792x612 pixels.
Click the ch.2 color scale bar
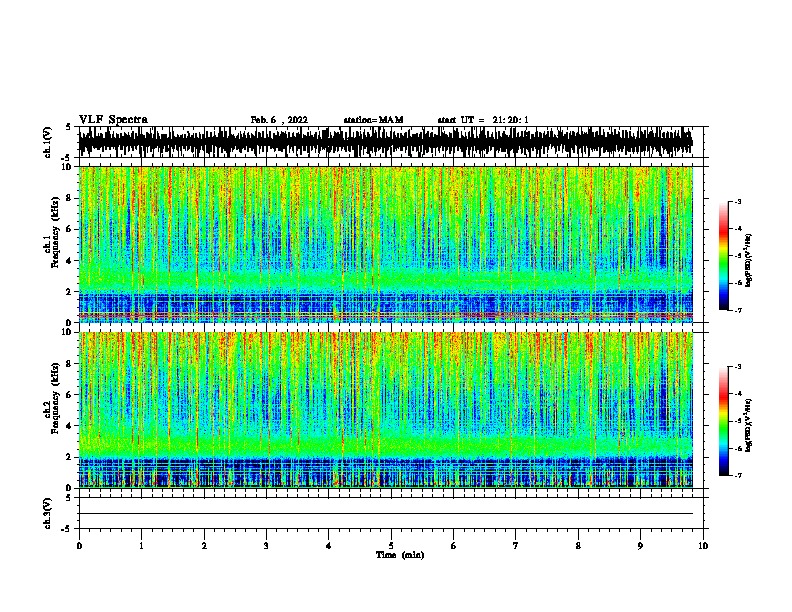coord(724,421)
